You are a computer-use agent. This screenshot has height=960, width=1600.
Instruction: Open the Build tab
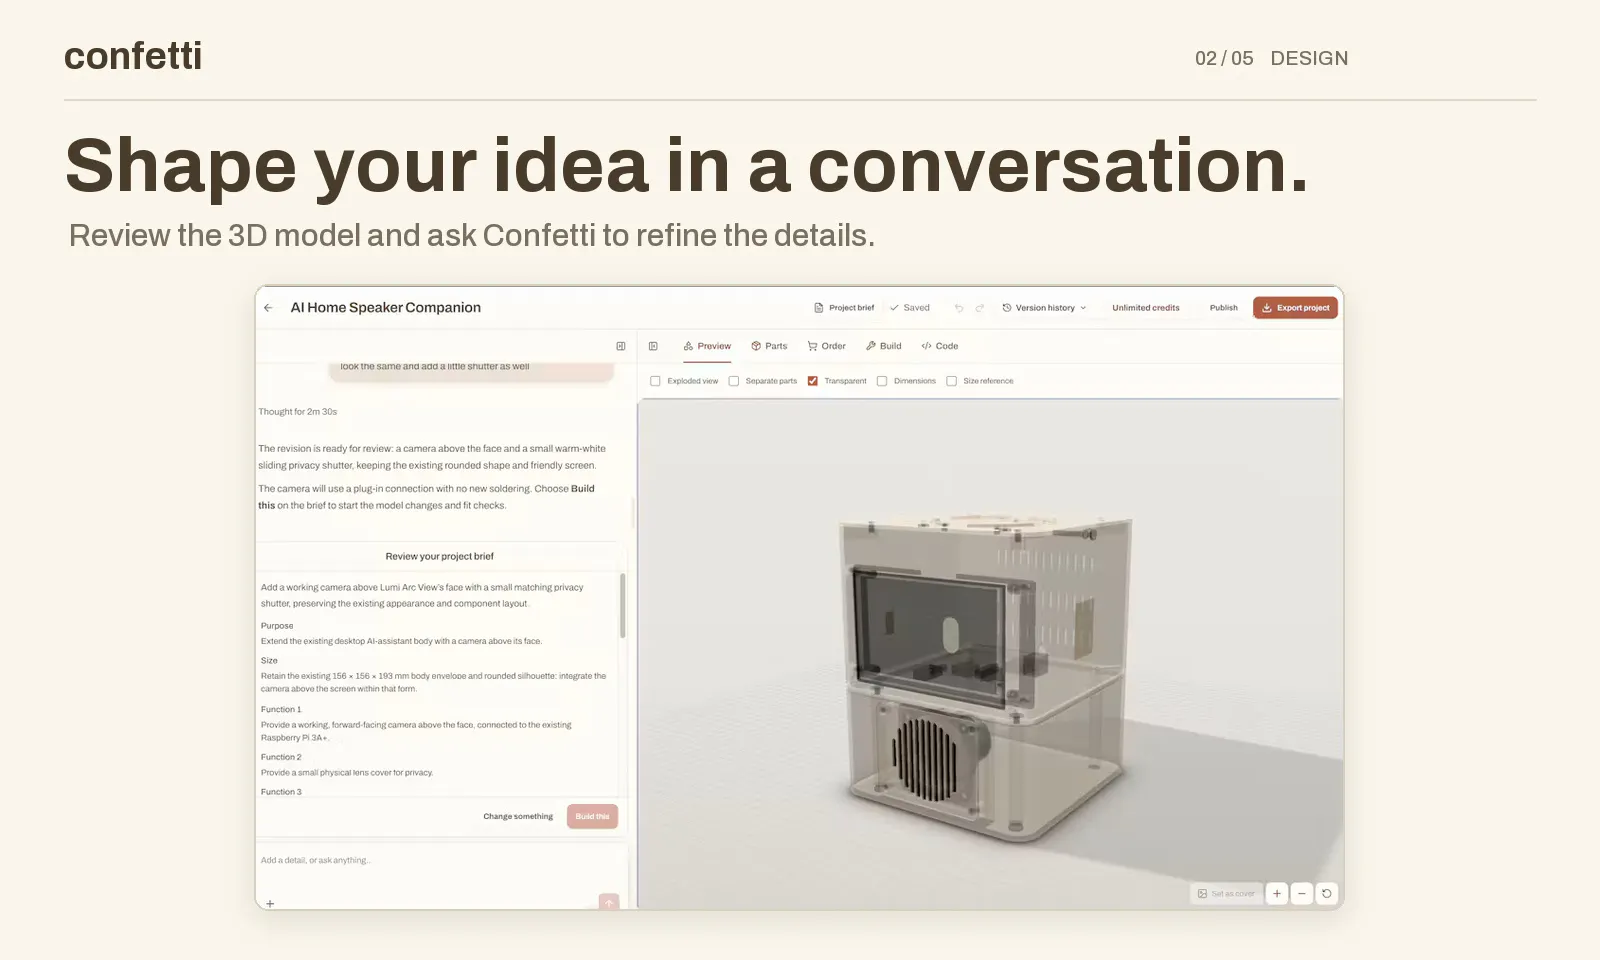point(884,346)
